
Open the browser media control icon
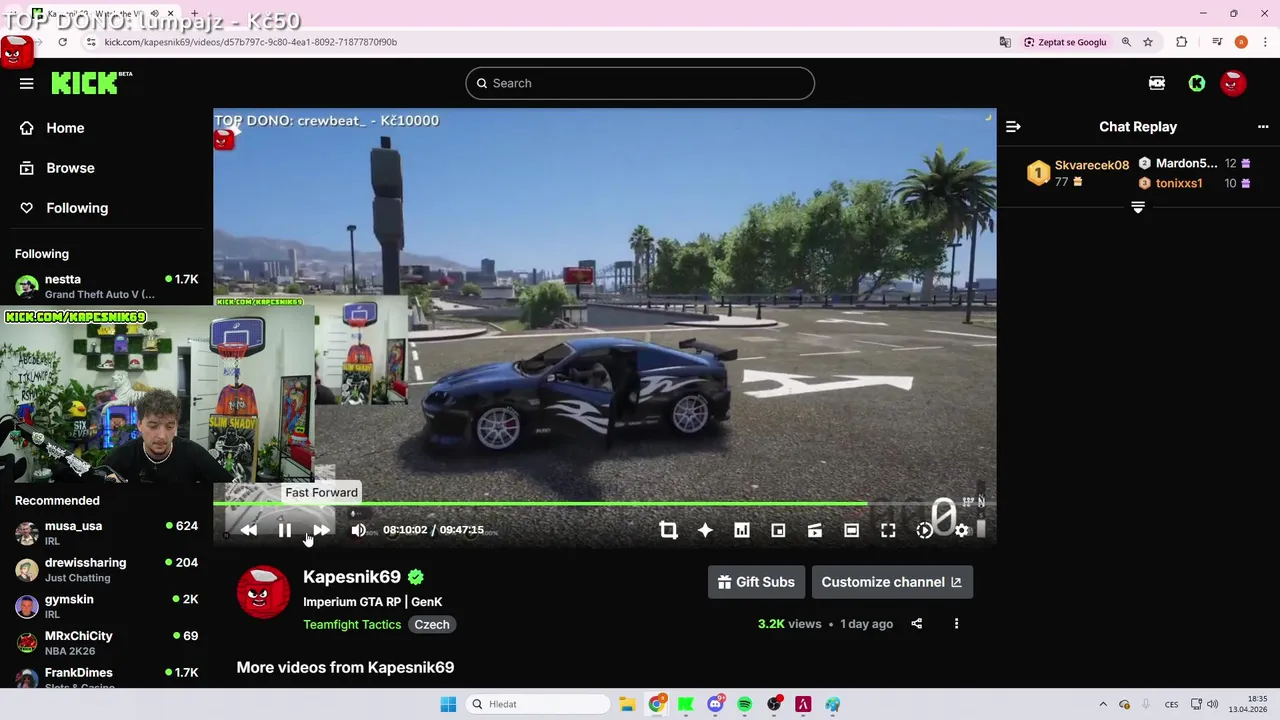(x=1217, y=42)
